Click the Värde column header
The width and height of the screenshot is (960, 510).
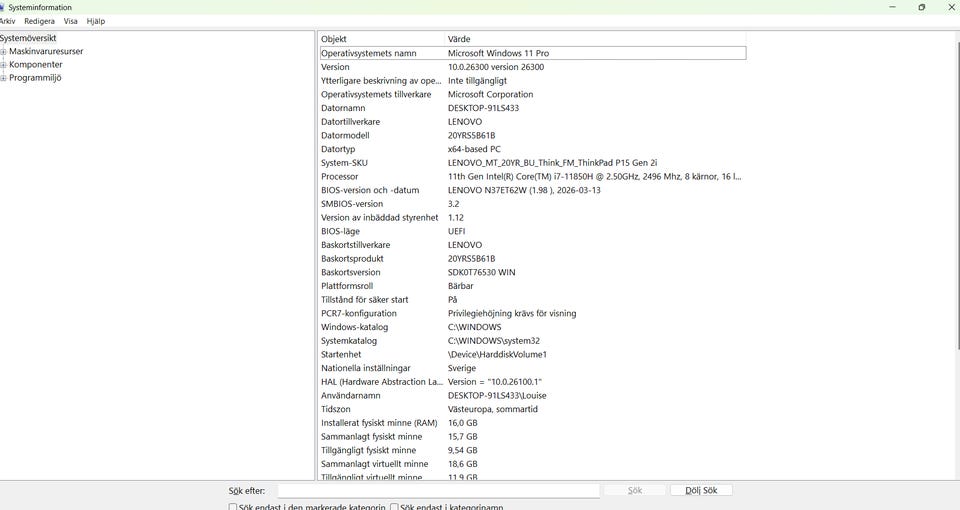pyautogui.click(x=595, y=39)
